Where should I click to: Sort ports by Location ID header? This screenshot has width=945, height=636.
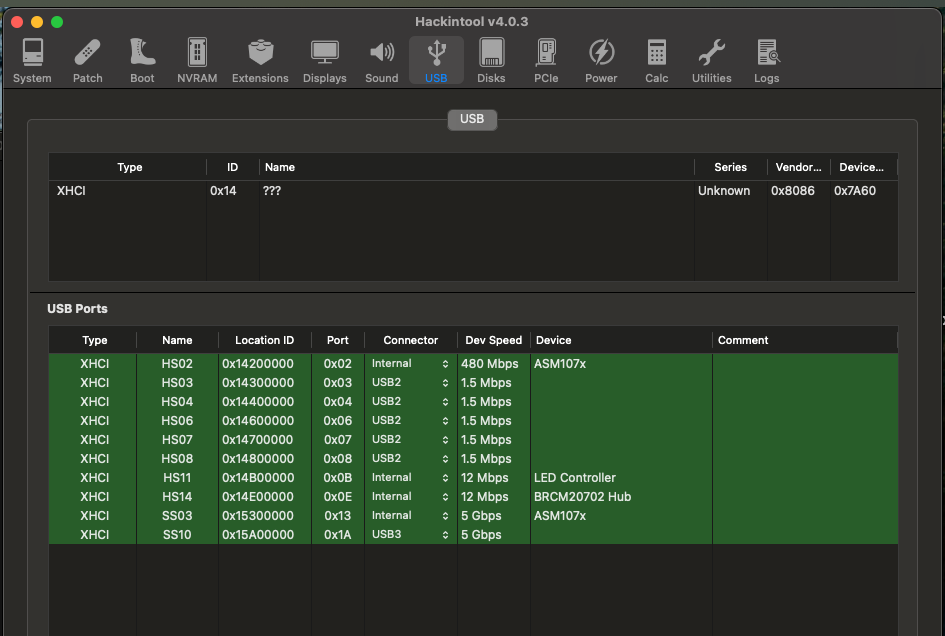point(265,340)
